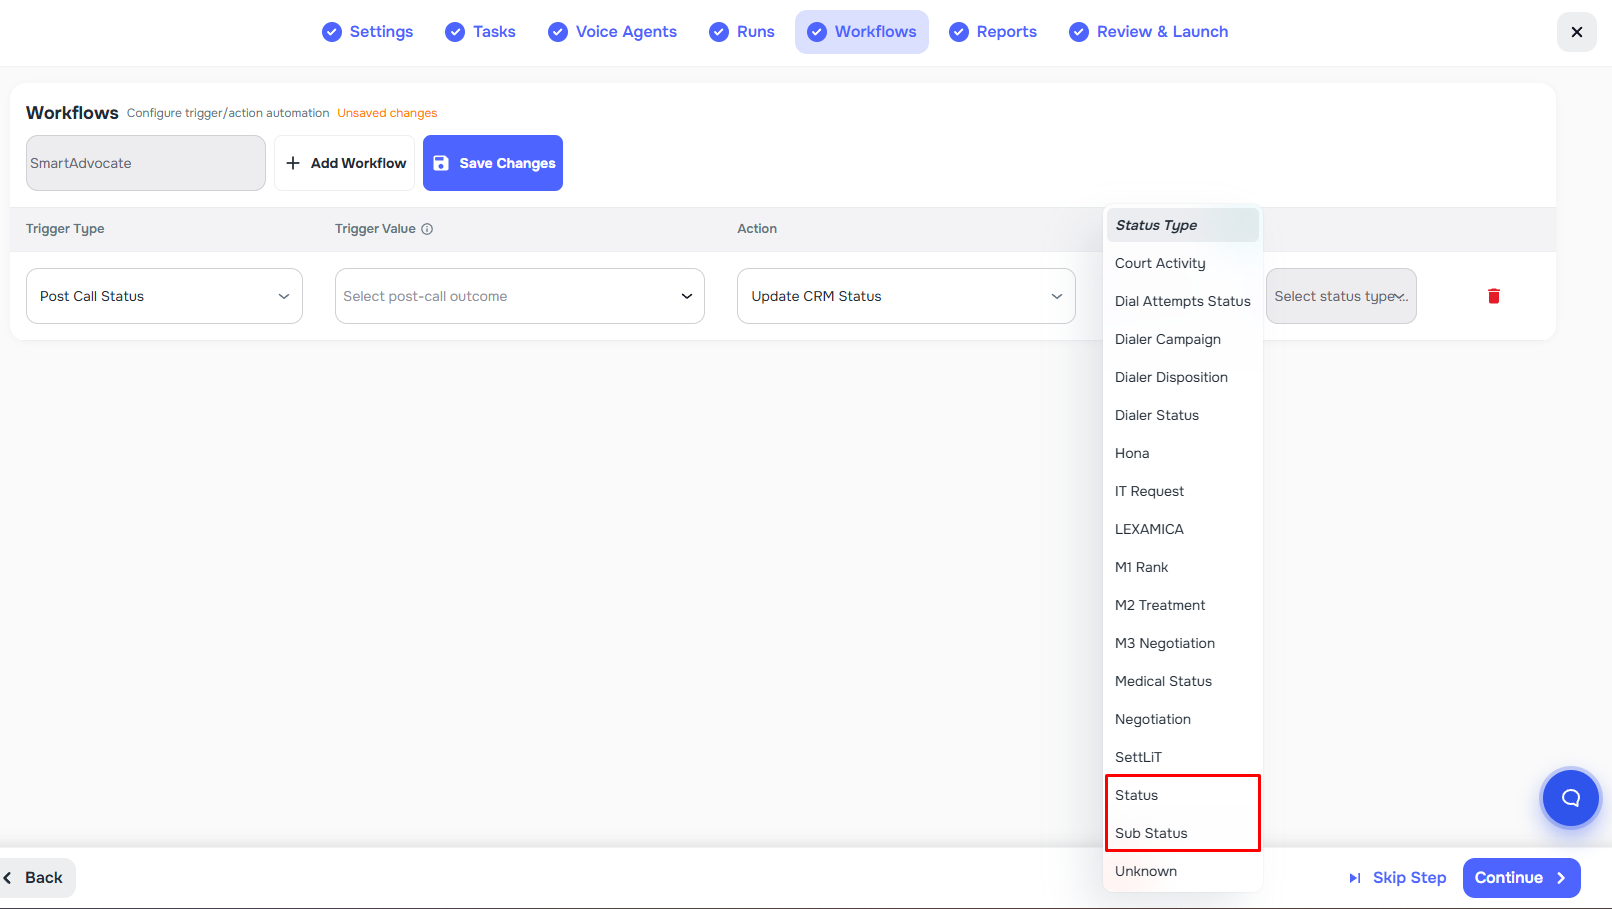1612x909 pixels.
Task: Click the checkmark icon beside Settings
Action: coord(331,32)
